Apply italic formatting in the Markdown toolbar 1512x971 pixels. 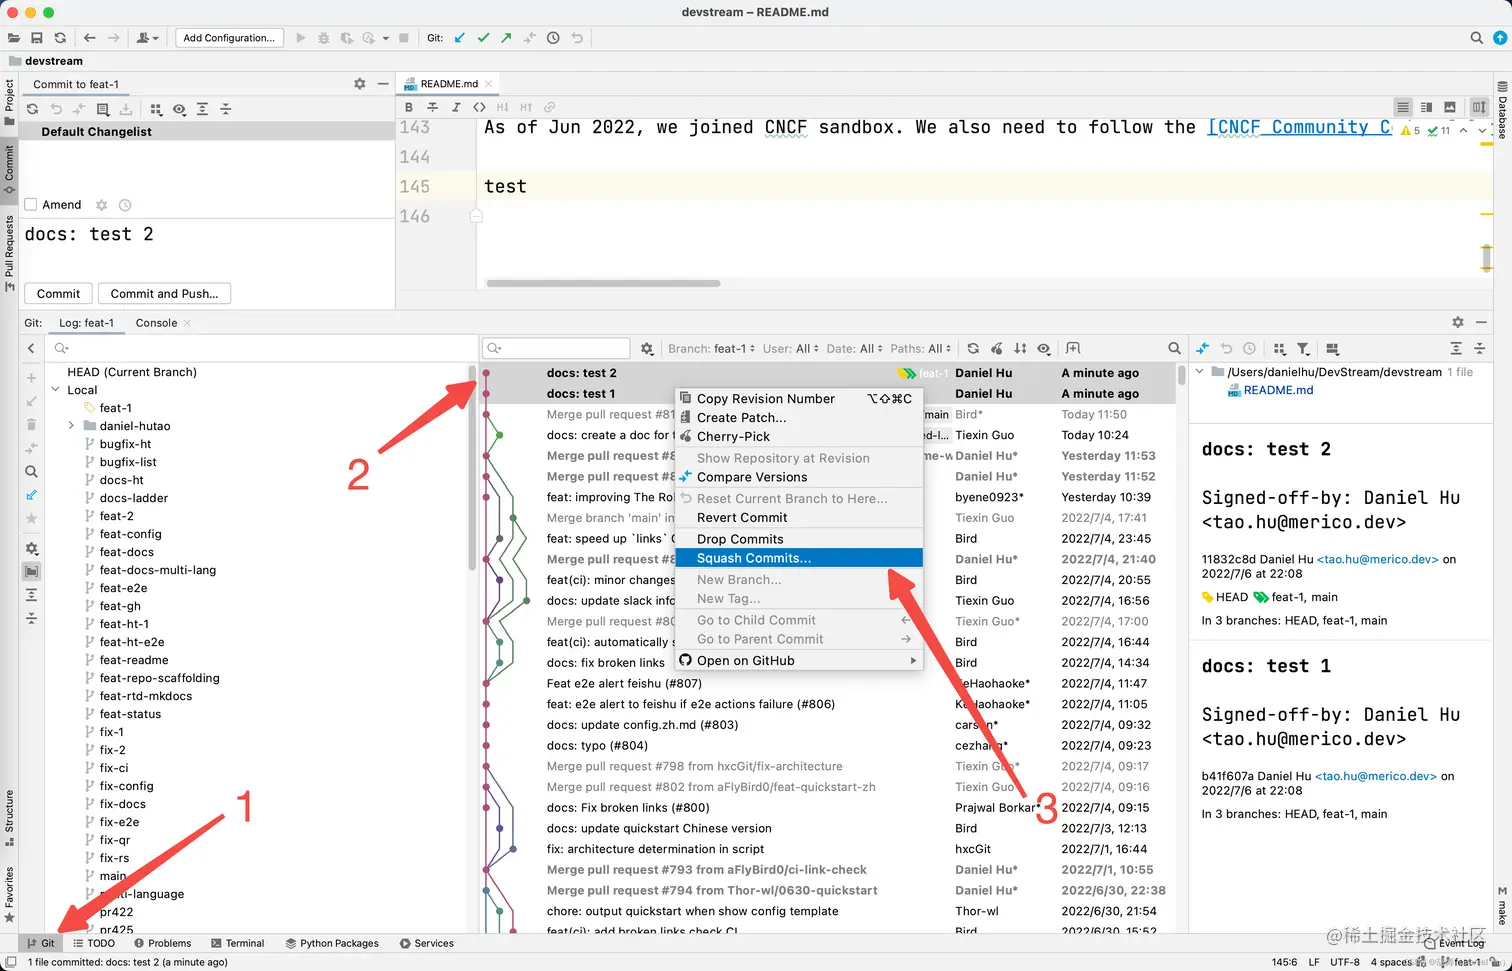pyautogui.click(x=456, y=107)
